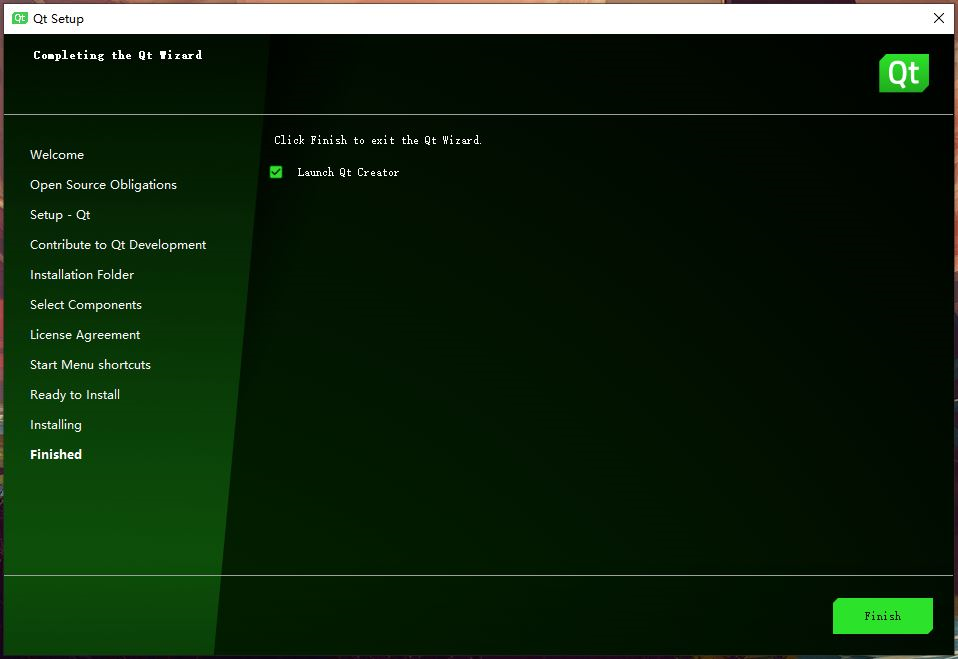Viewport: 958px width, 659px height.
Task: Open the Installing step entry
Action: tap(56, 424)
